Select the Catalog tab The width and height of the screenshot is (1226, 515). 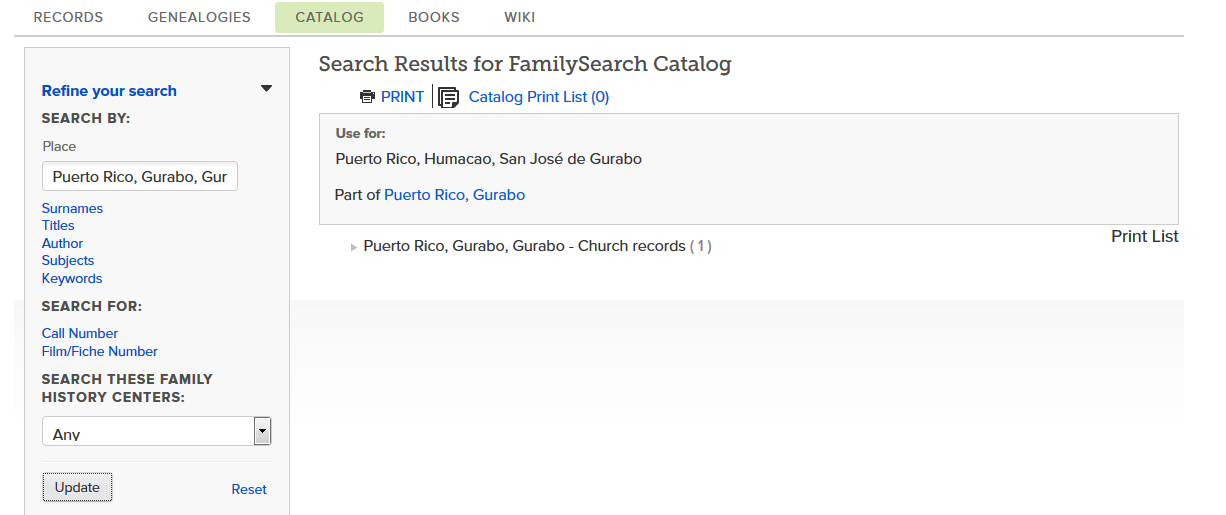tap(329, 17)
